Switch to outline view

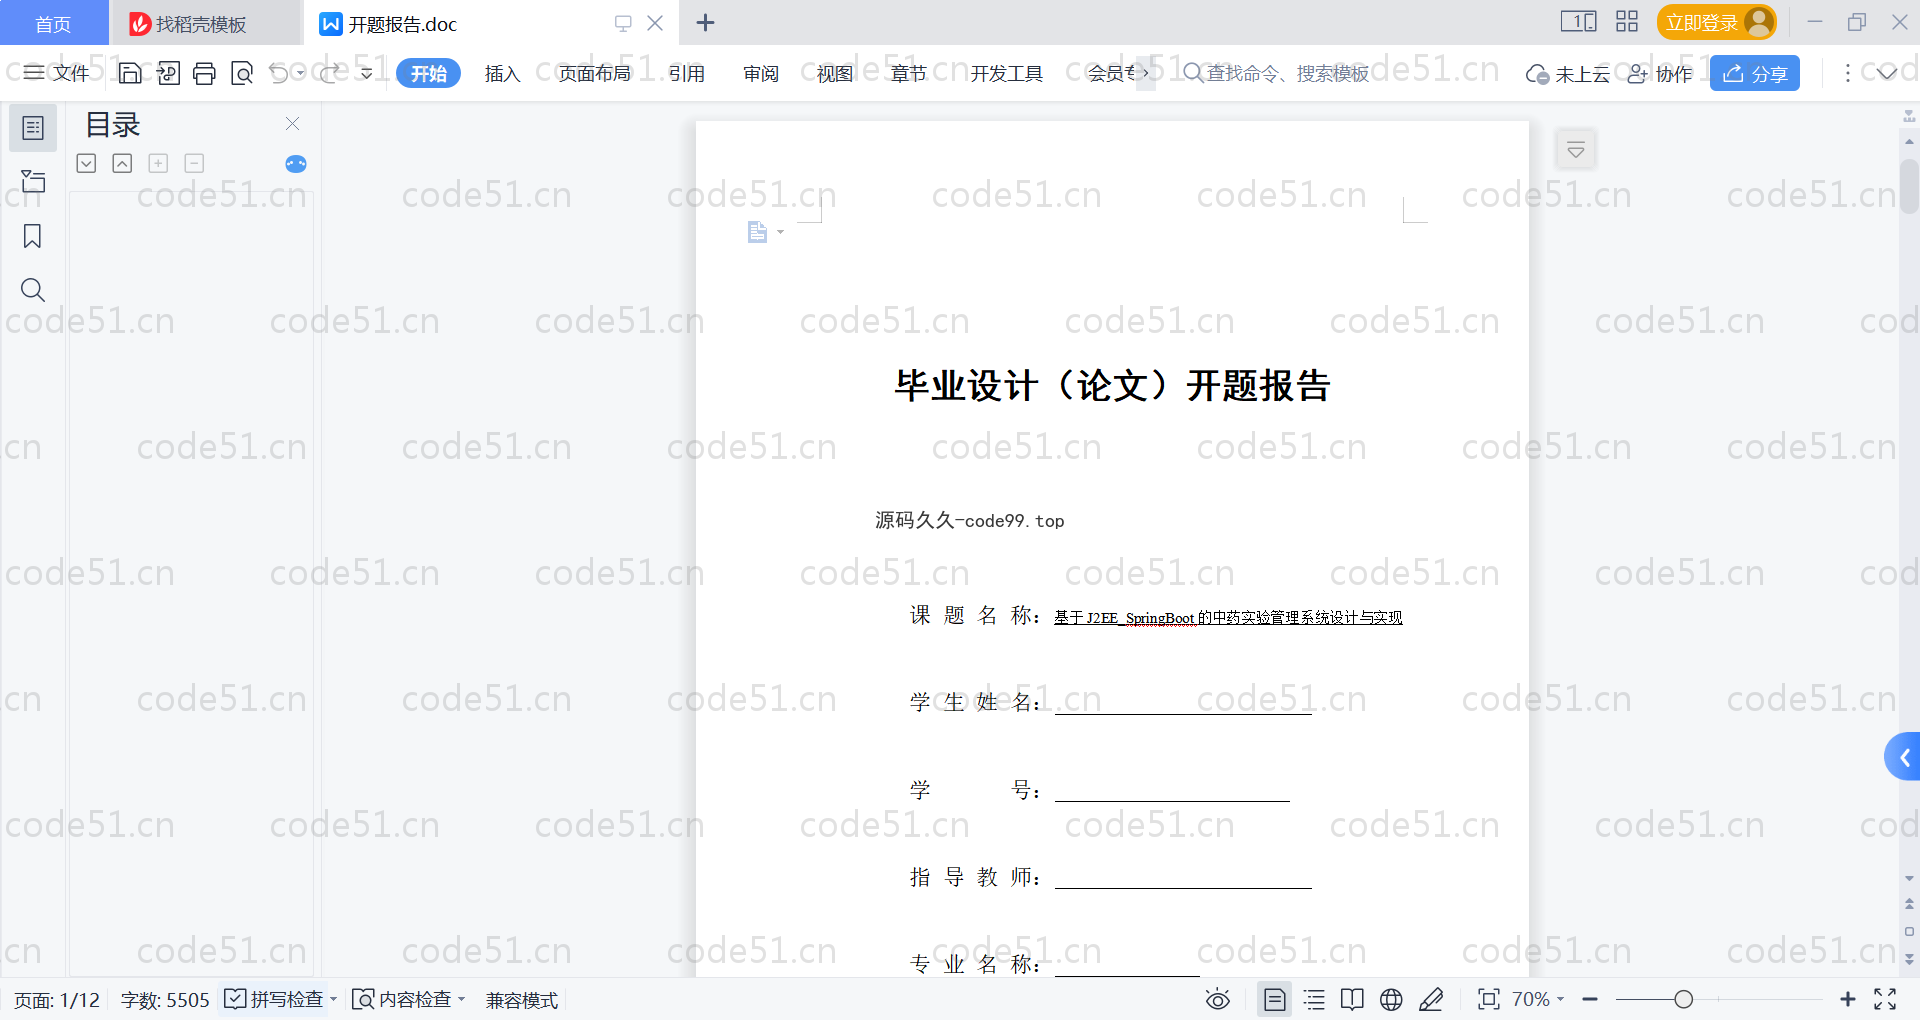pyautogui.click(x=1314, y=999)
